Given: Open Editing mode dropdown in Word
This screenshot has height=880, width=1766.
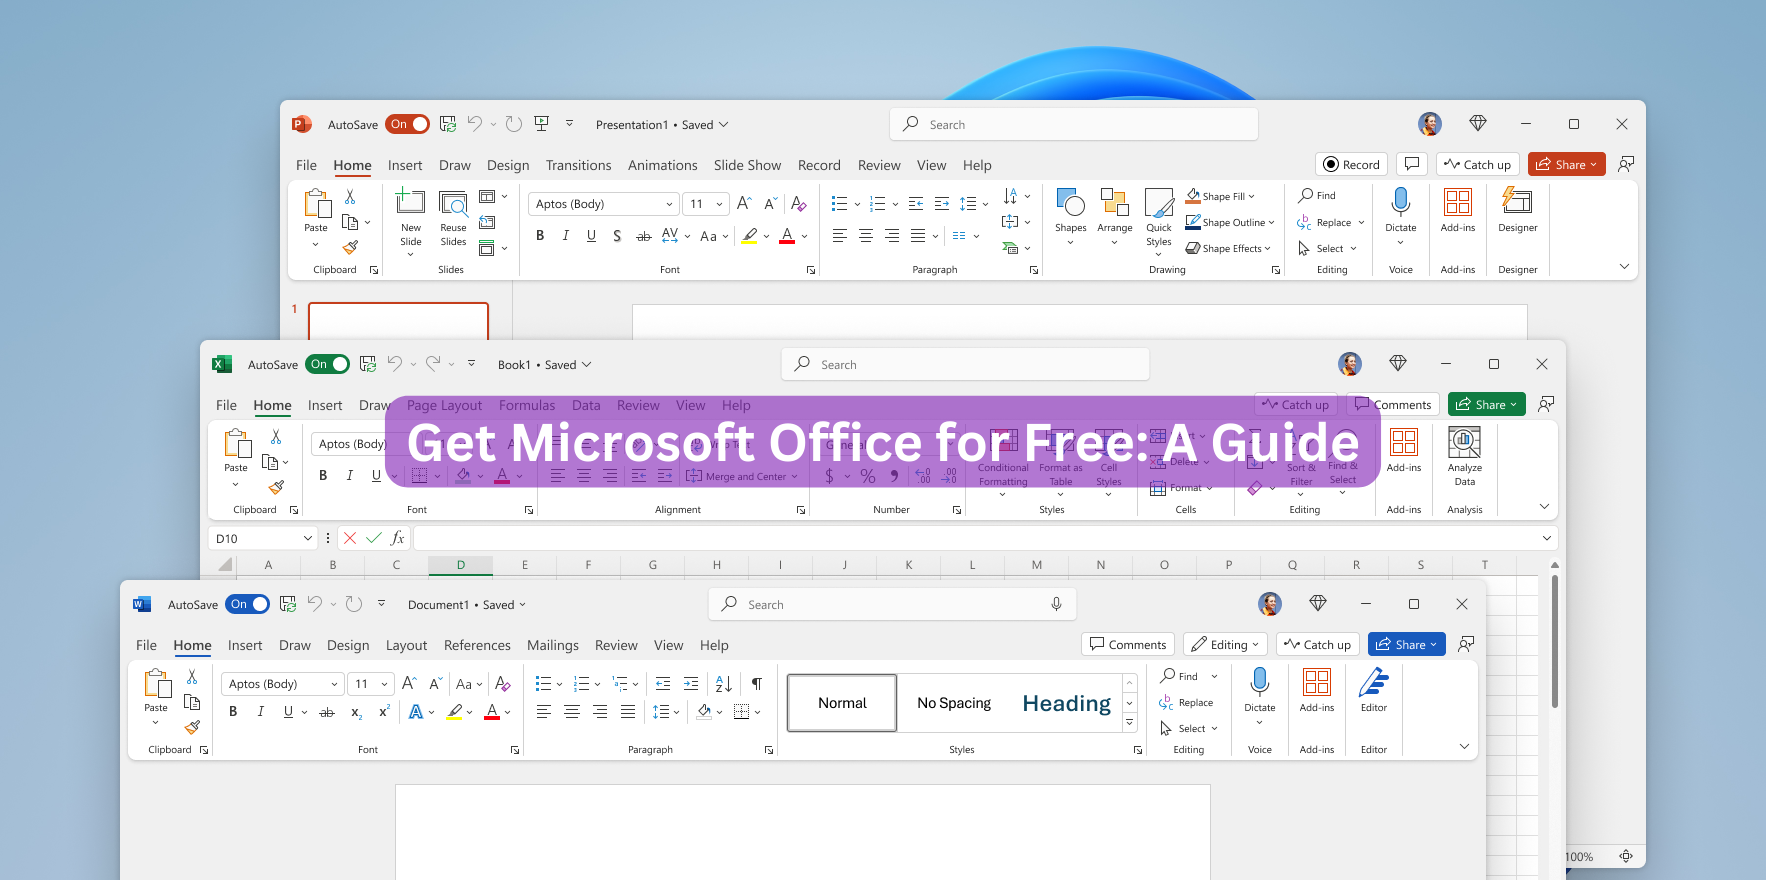Looking at the screenshot, I should point(1225,644).
